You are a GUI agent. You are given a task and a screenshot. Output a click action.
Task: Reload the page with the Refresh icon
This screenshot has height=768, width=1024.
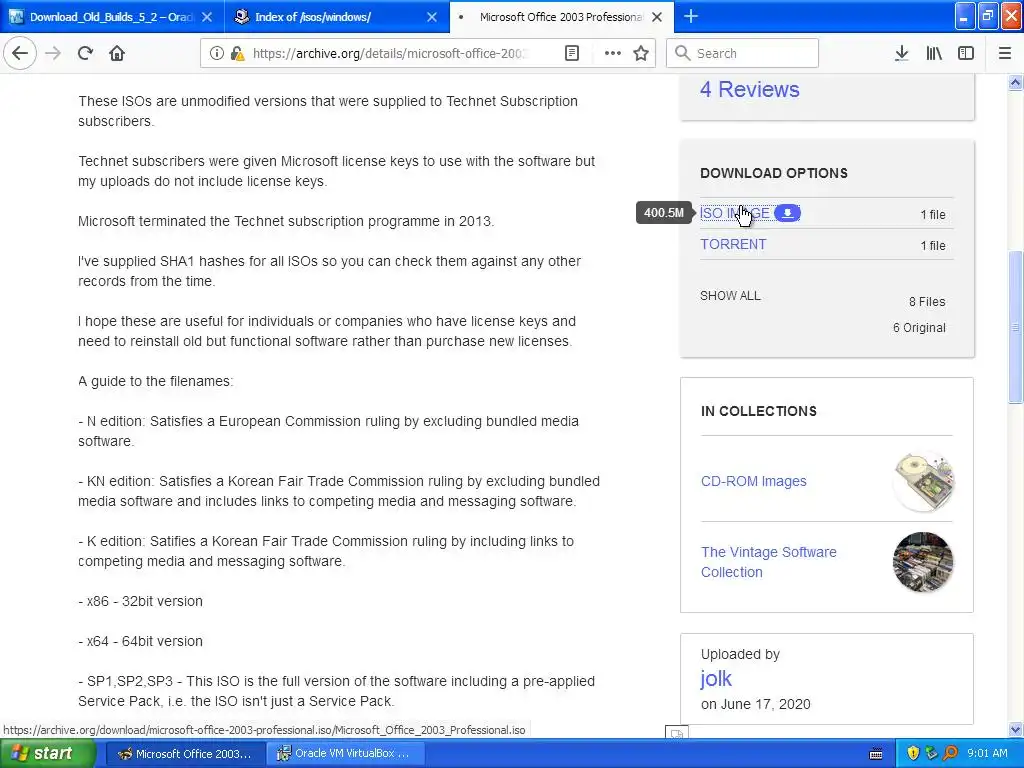86,54
